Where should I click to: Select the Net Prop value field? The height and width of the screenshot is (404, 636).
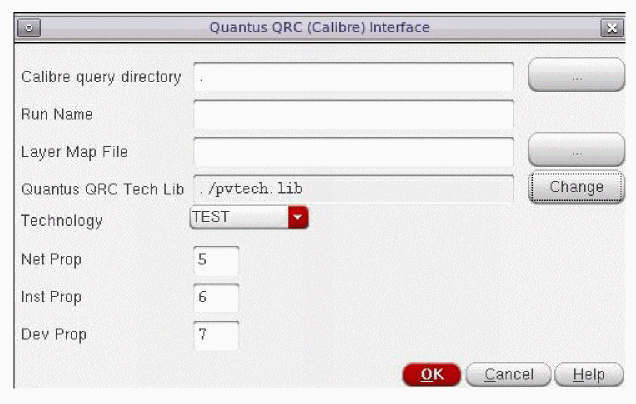click(217, 260)
